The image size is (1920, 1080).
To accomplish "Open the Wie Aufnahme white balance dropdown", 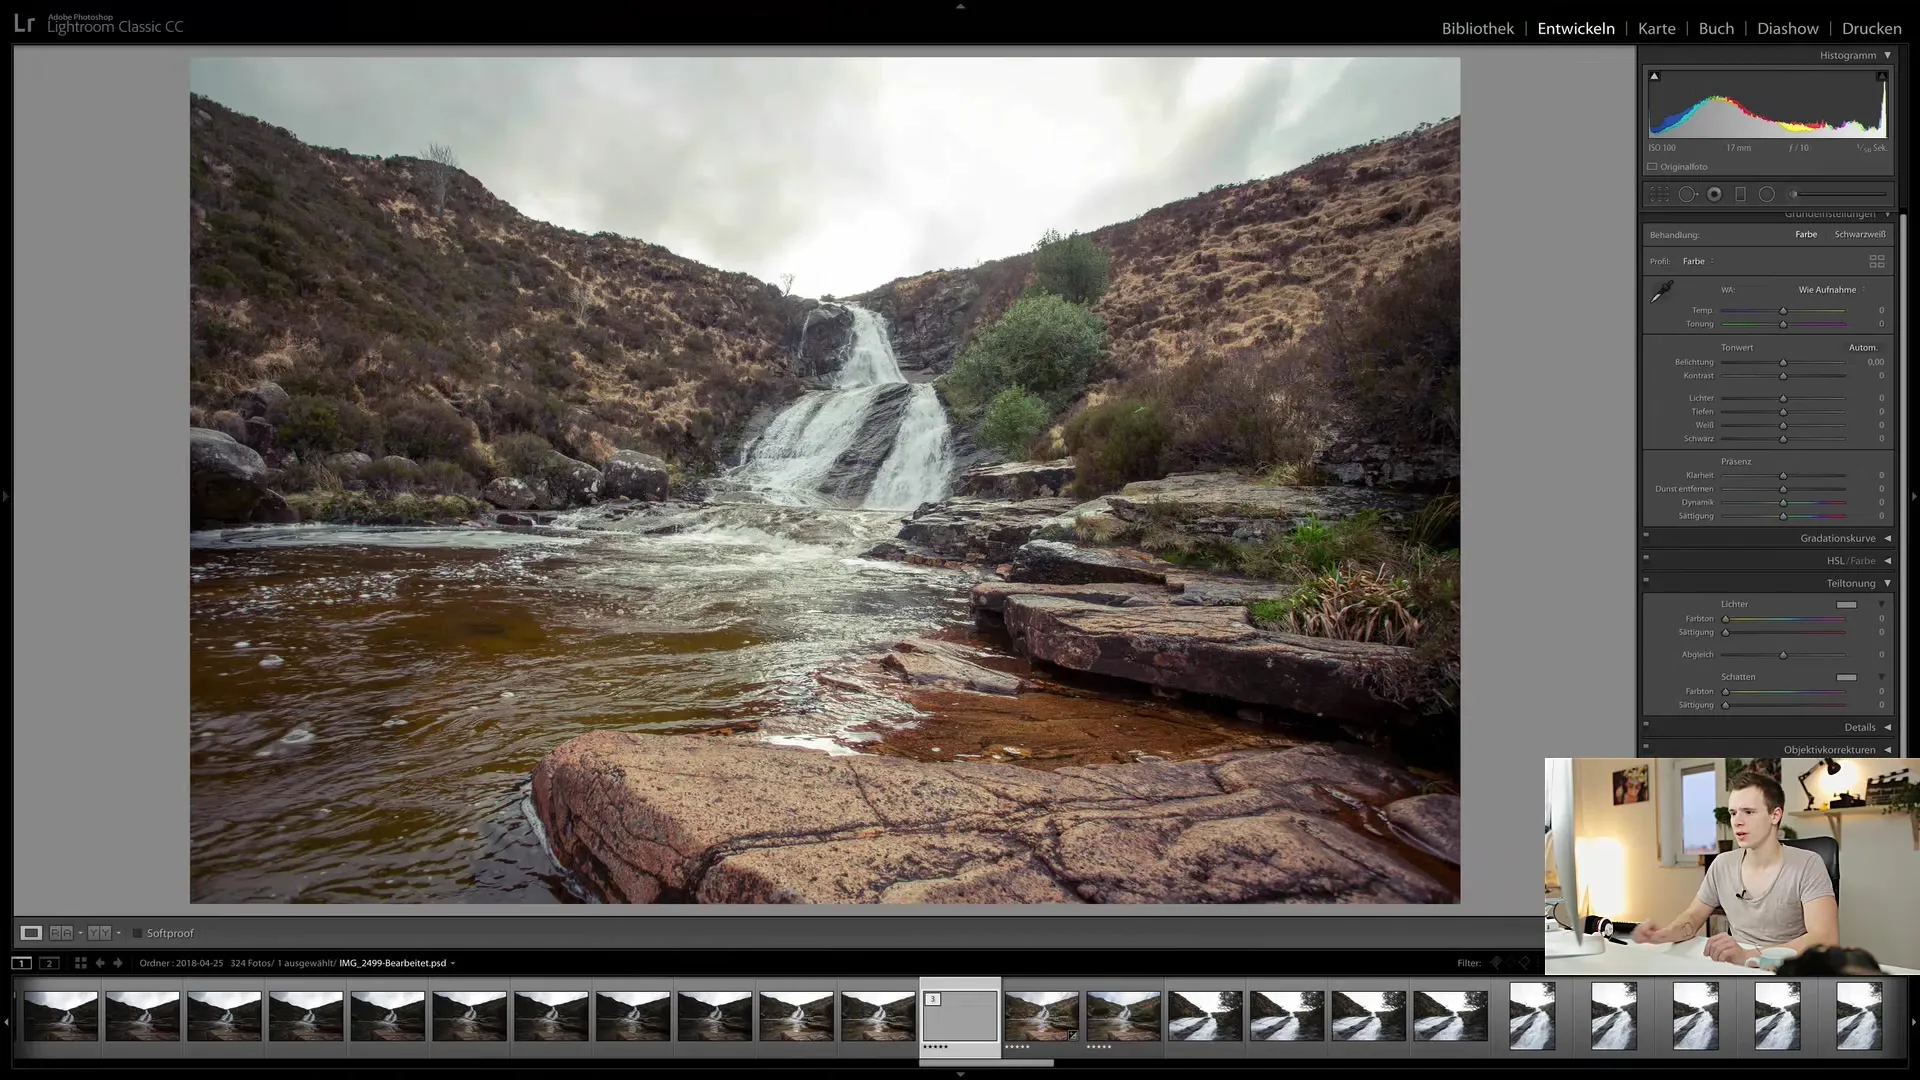I will [x=1830, y=290].
